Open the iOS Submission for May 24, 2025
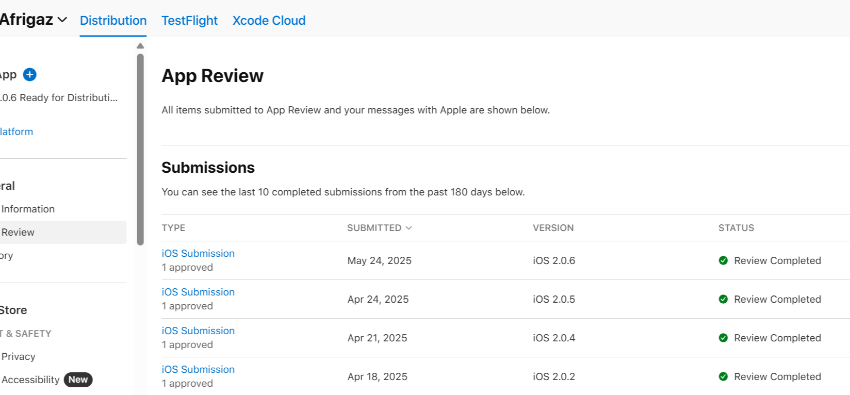 (x=198, y=253)
